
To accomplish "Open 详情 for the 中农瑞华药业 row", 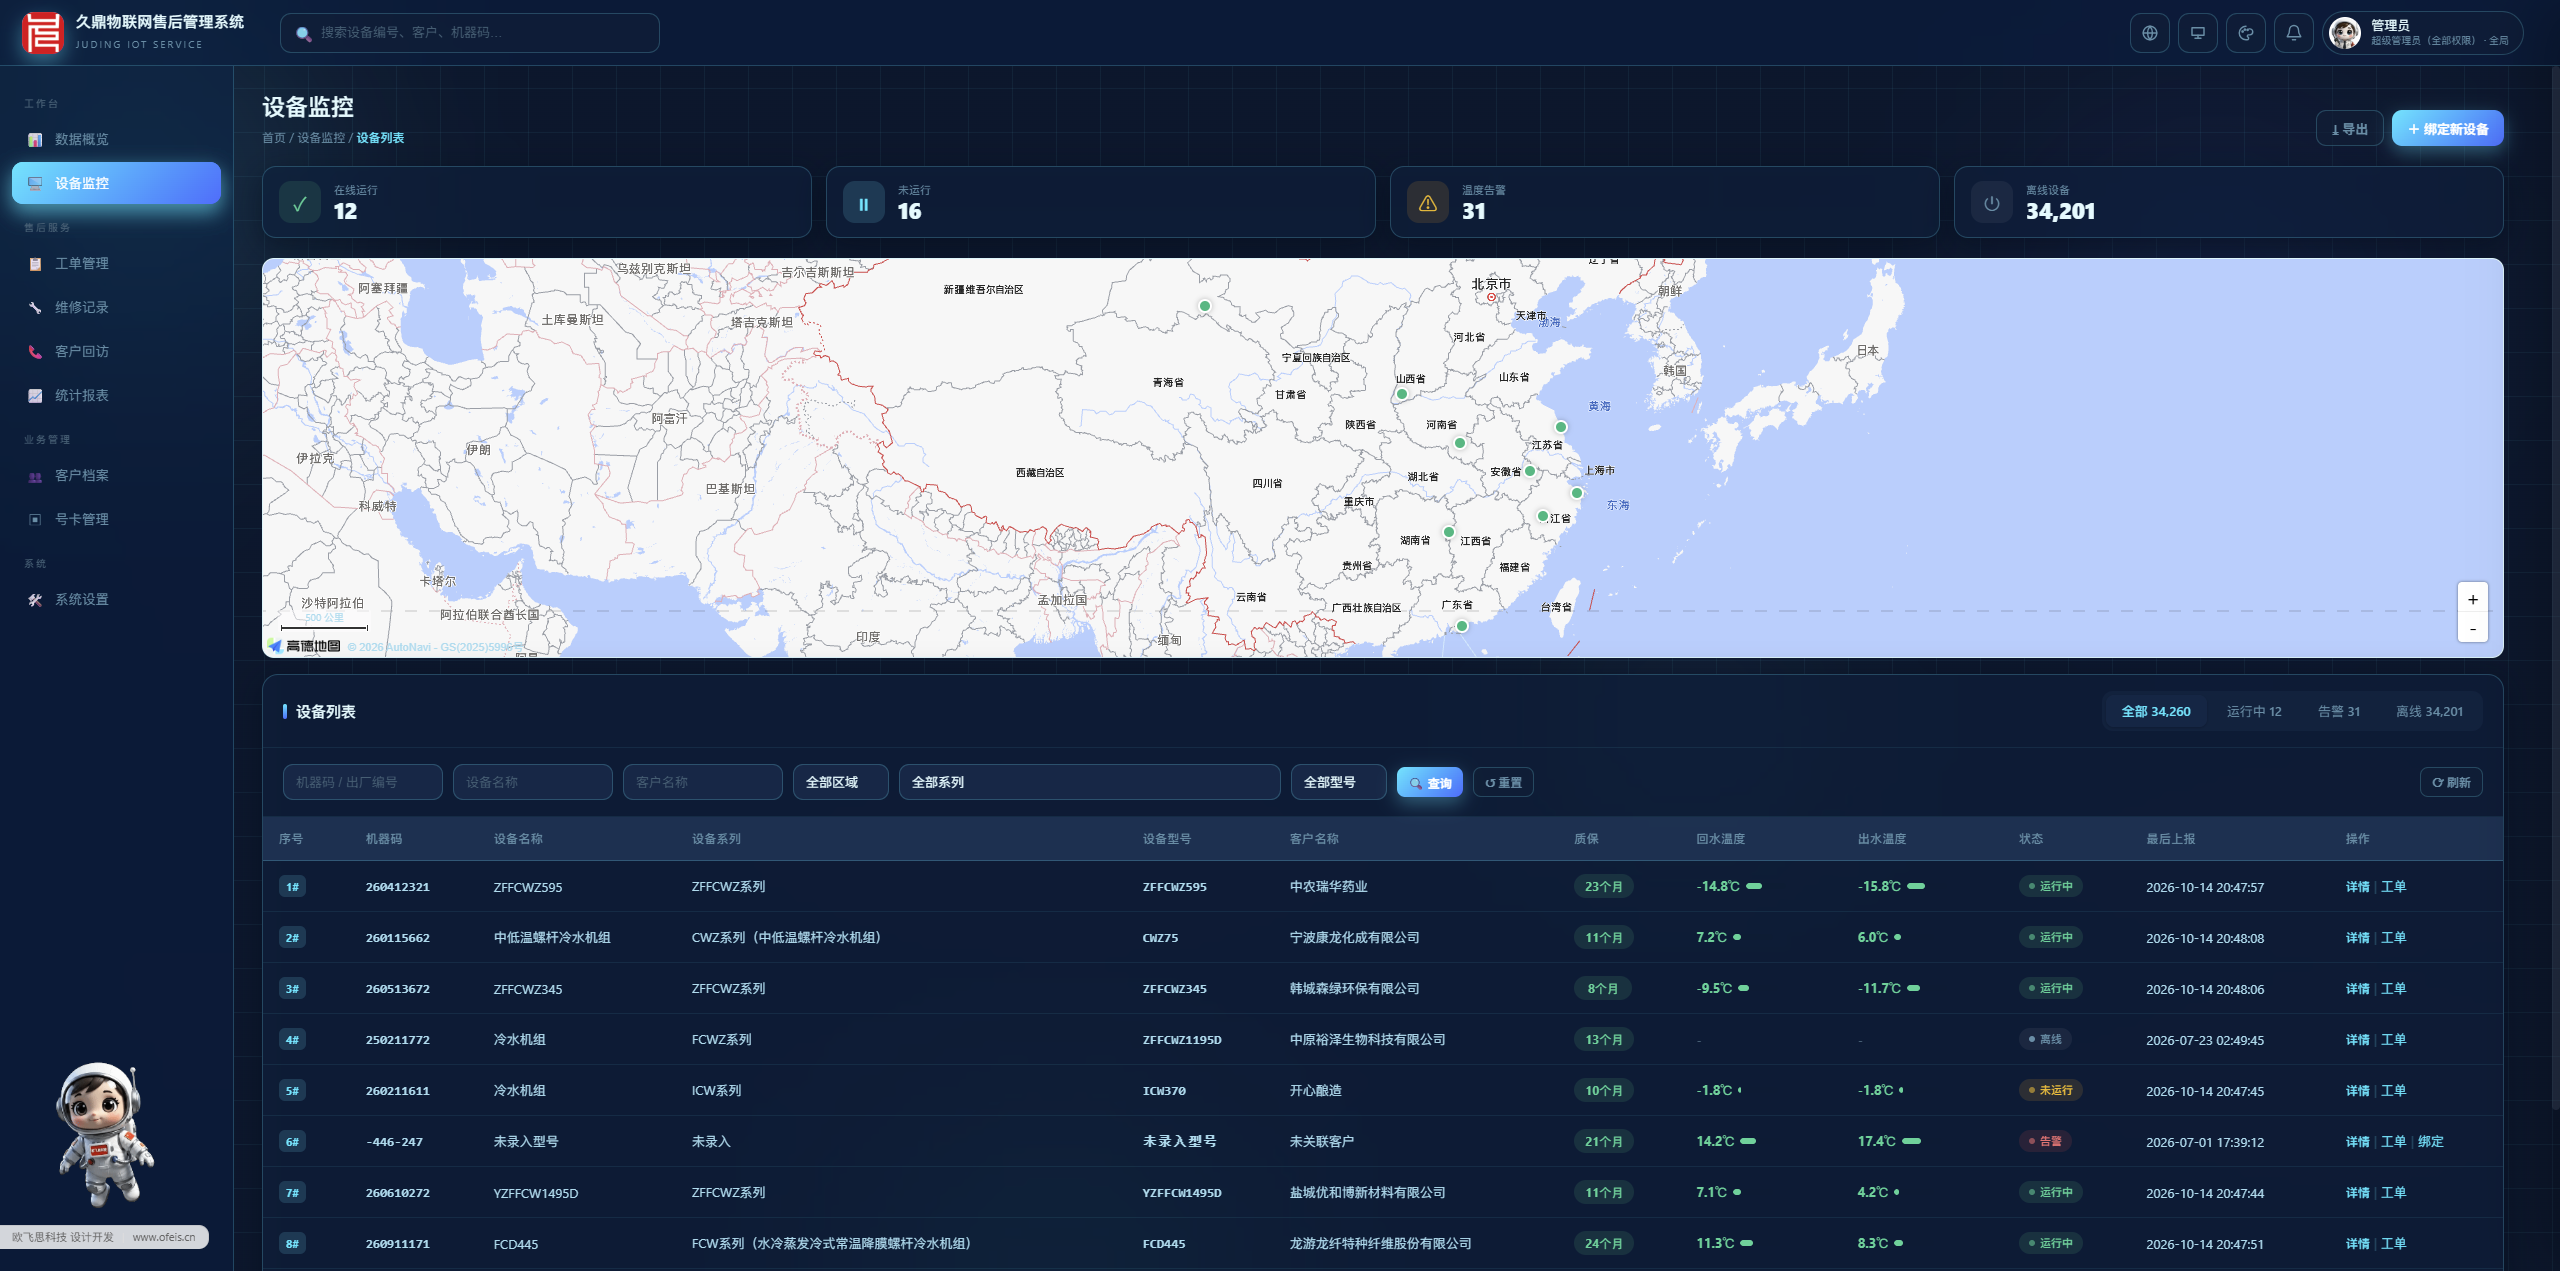I will tap(2357, 886).
